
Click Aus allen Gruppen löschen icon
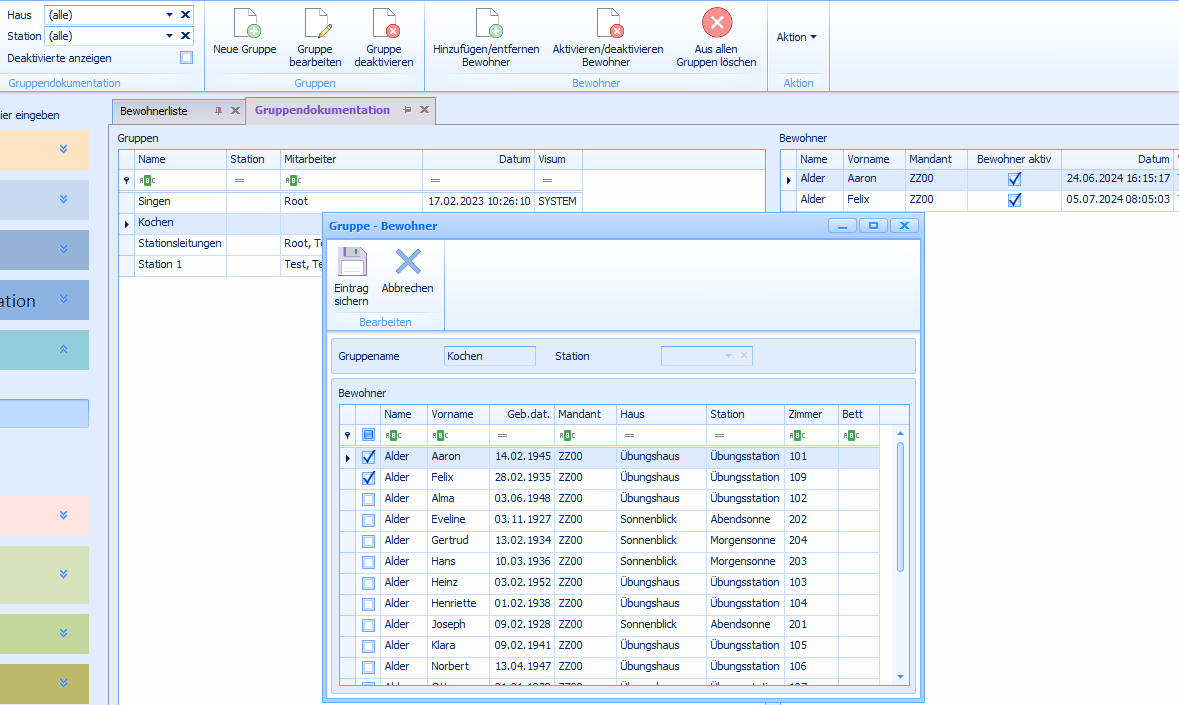coord(716,24)
